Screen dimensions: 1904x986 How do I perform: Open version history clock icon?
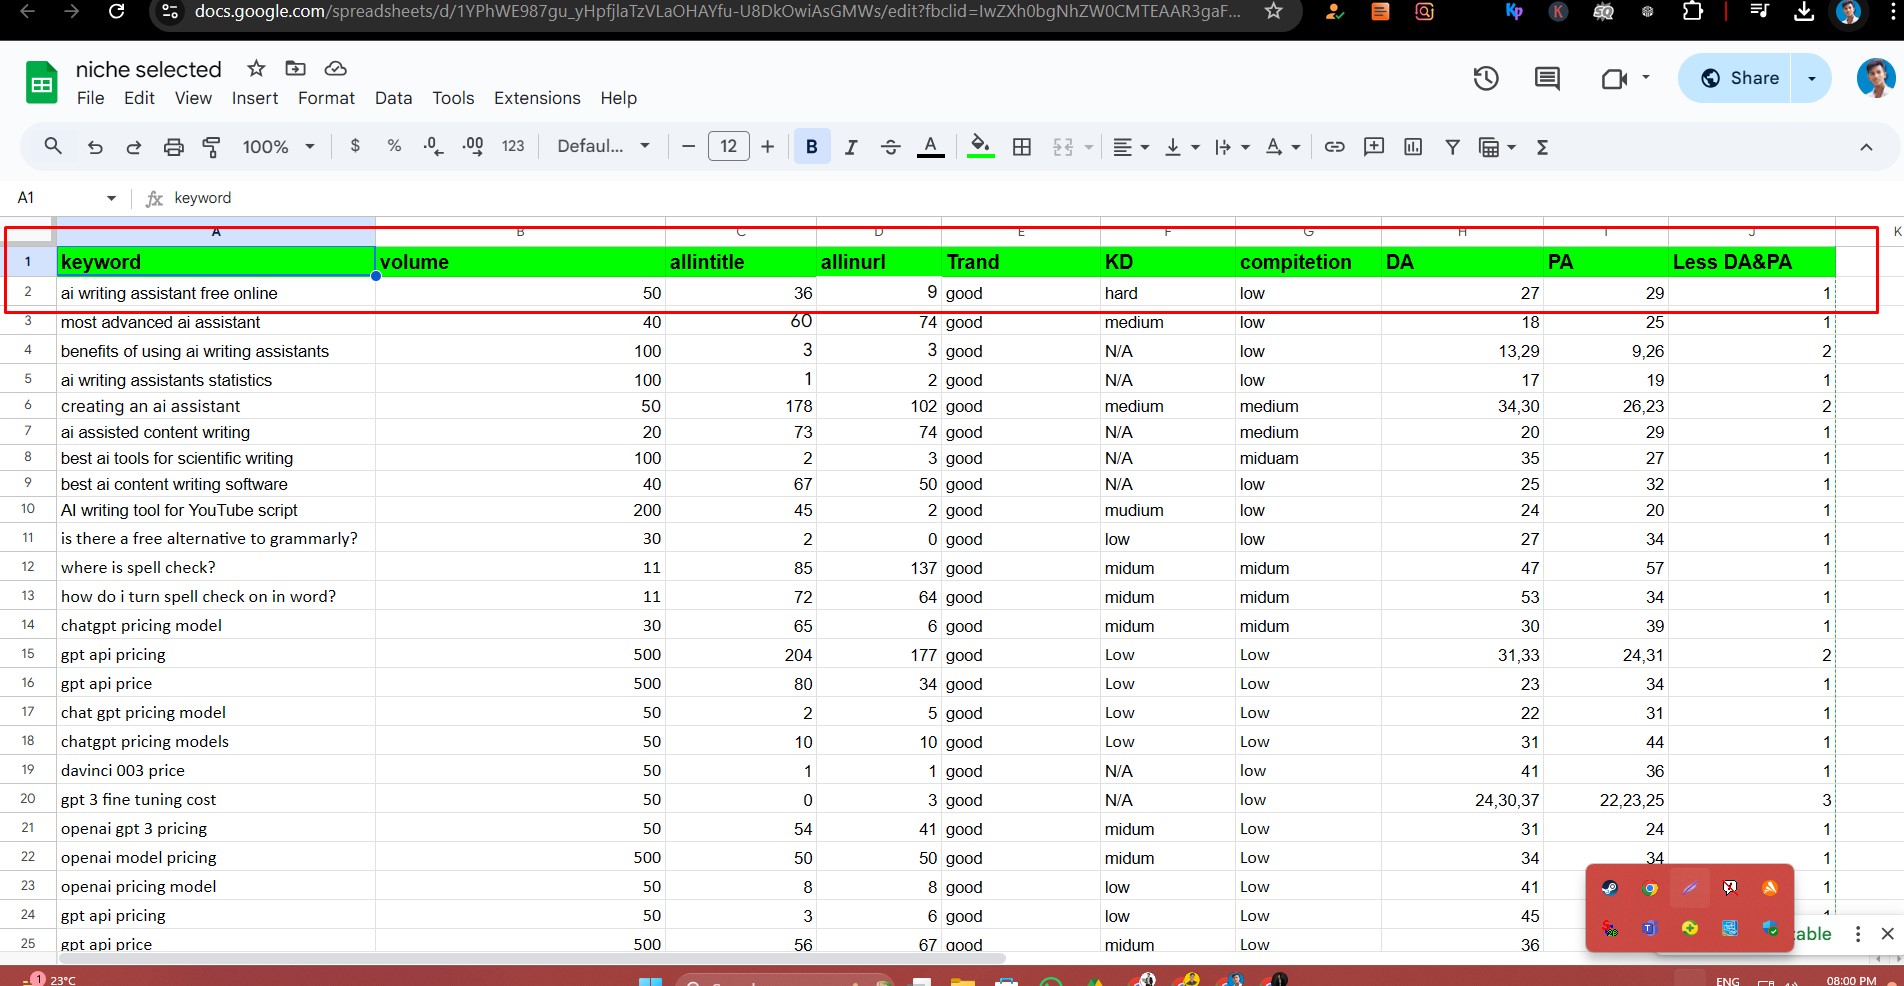point(1485,78)
